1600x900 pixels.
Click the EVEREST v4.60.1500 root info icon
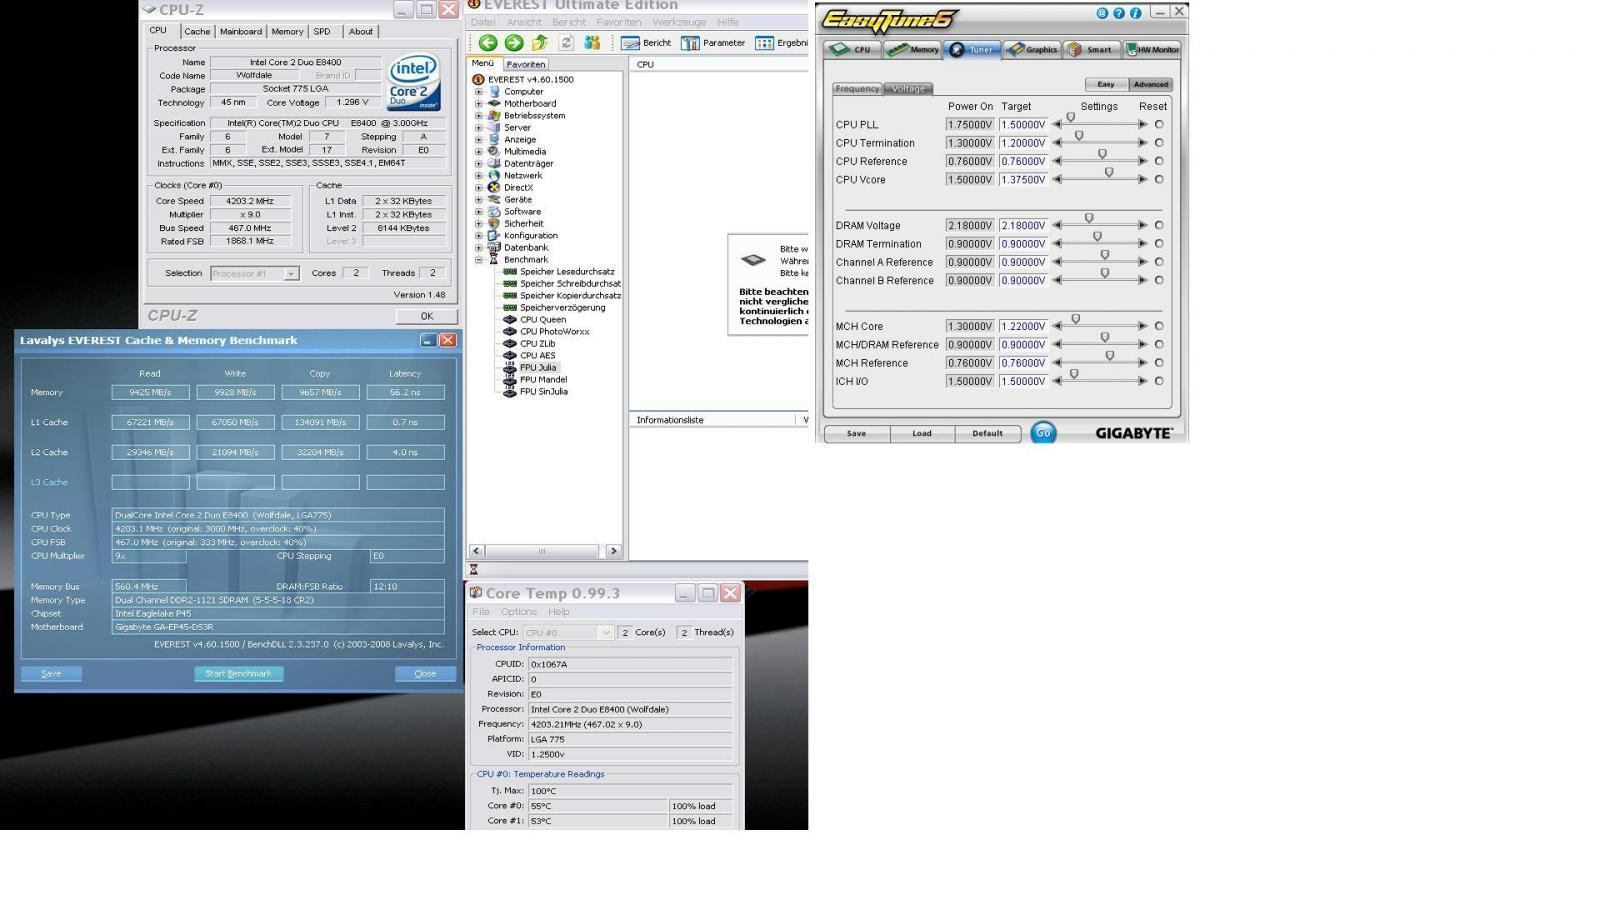[x=478, y=79]
